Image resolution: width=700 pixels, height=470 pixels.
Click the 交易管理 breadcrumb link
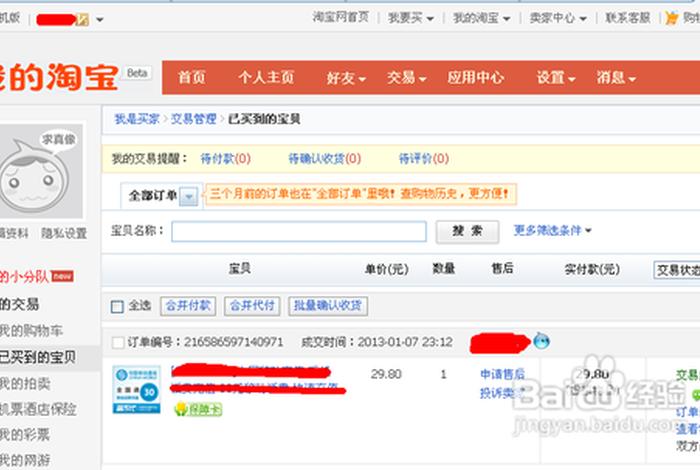point(193,119)
